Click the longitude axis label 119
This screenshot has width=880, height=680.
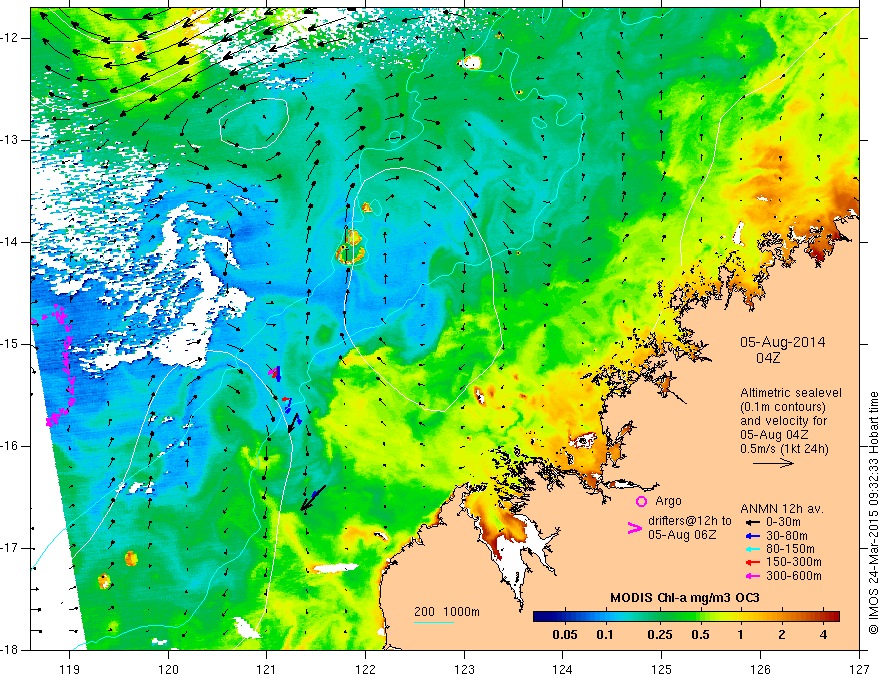(70, 669)
